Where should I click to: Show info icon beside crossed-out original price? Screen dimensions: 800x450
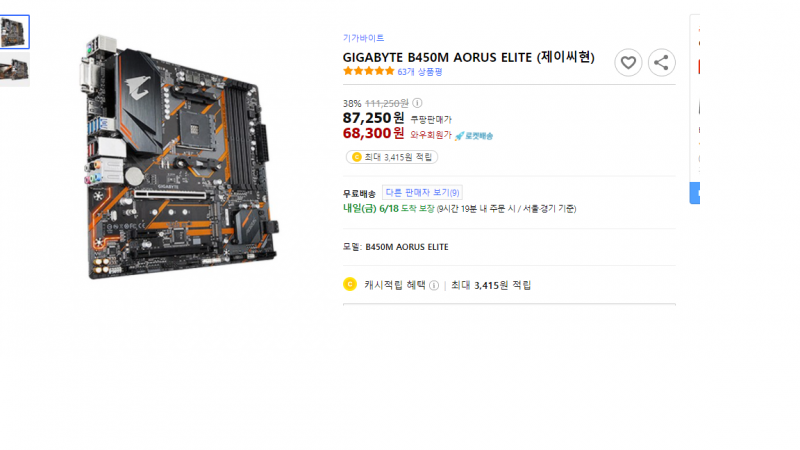tap(417, 103)
